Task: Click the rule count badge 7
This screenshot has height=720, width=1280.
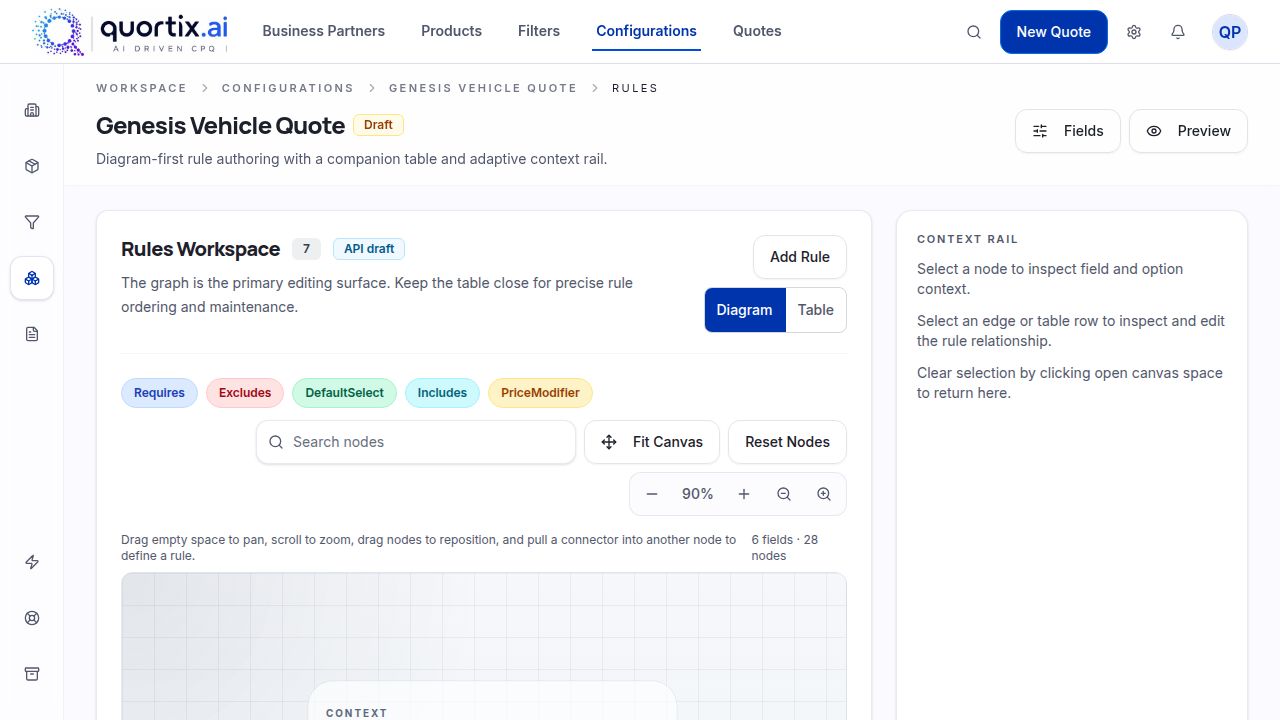Action: pyautogui.click(x=306, y=249)
